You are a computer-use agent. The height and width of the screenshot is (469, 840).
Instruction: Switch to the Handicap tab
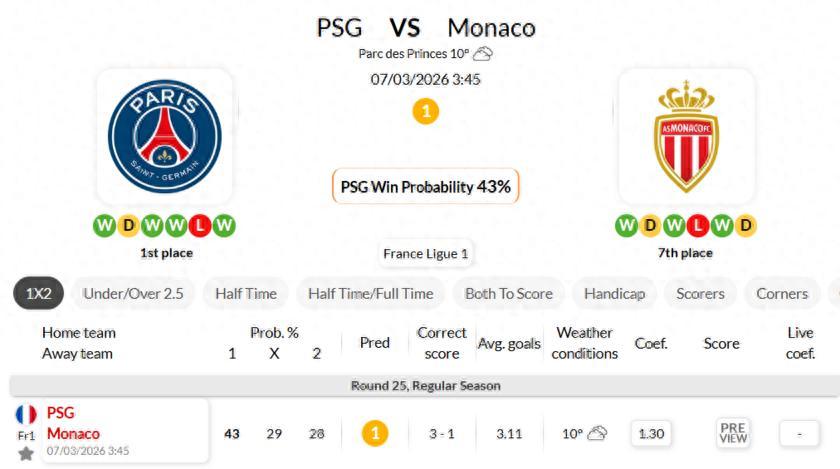click(x=614, y=294)
